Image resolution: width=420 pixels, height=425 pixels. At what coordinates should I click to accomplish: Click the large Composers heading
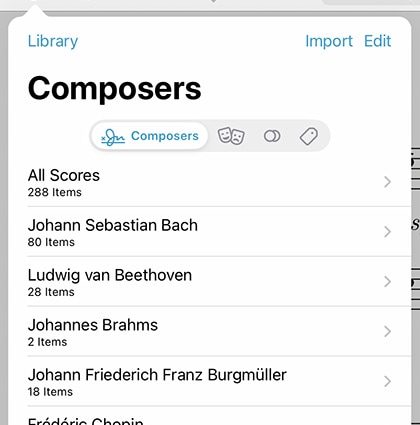click(115, 89)
